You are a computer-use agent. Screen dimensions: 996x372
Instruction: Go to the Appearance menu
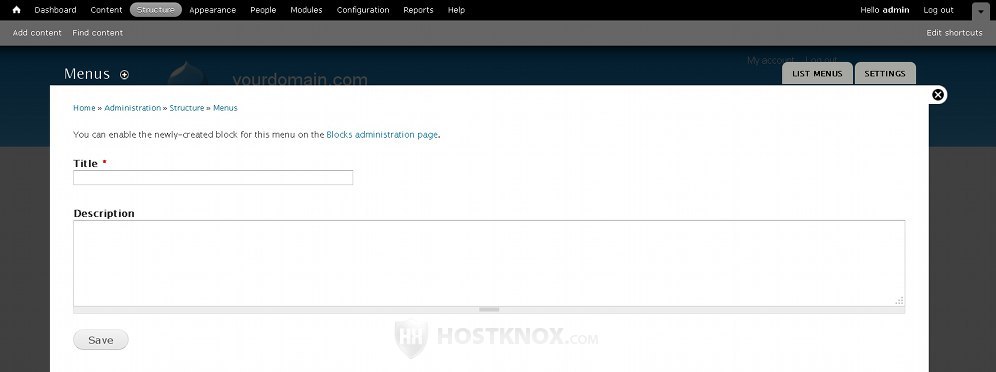(x=213, y=10)
